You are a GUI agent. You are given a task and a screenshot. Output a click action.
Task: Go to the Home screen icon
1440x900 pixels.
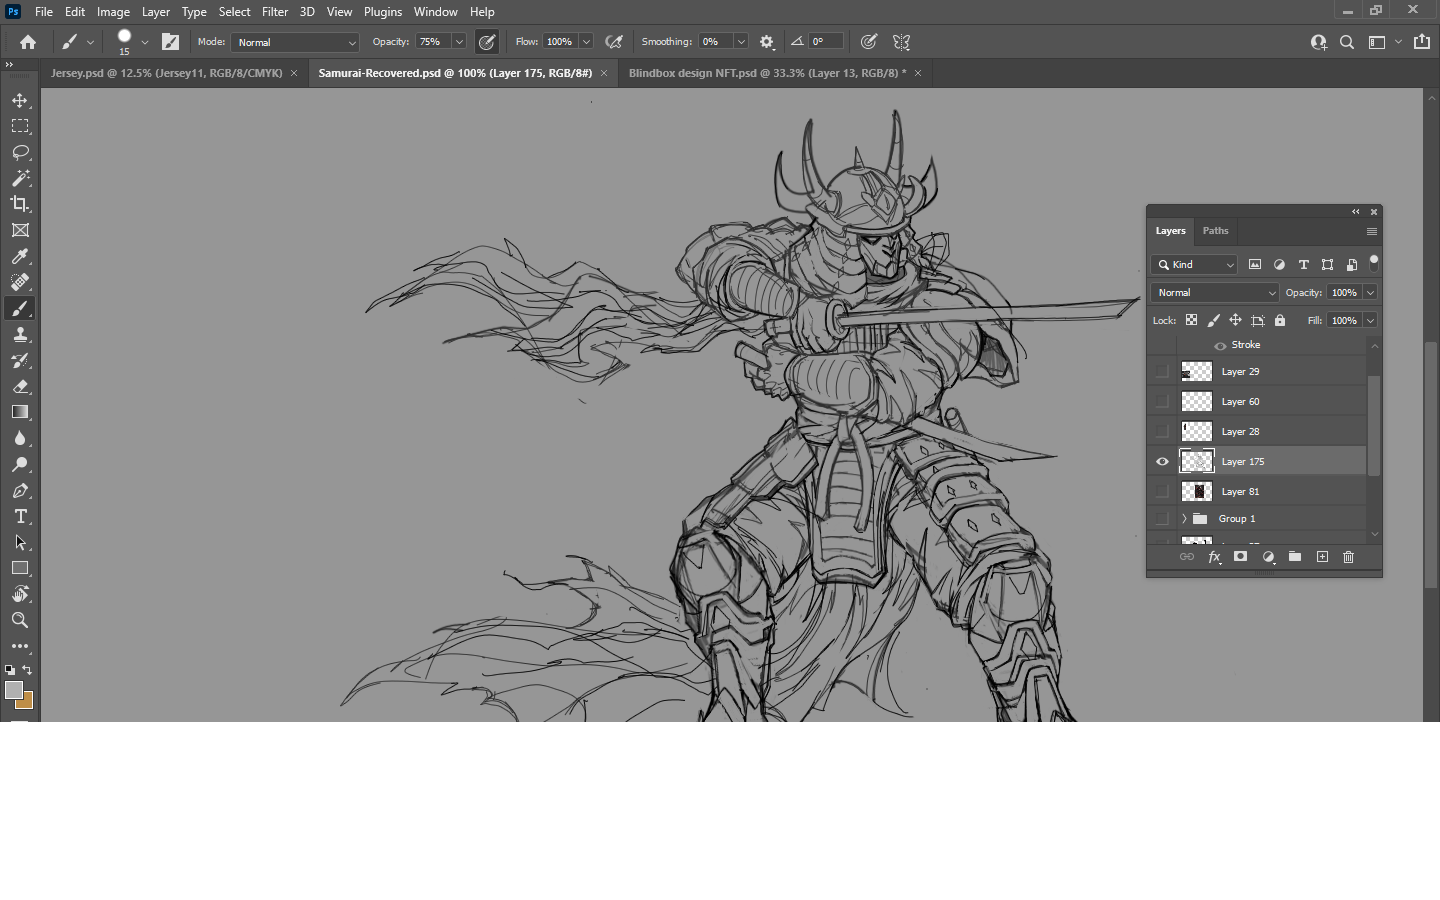coord(28,42)
